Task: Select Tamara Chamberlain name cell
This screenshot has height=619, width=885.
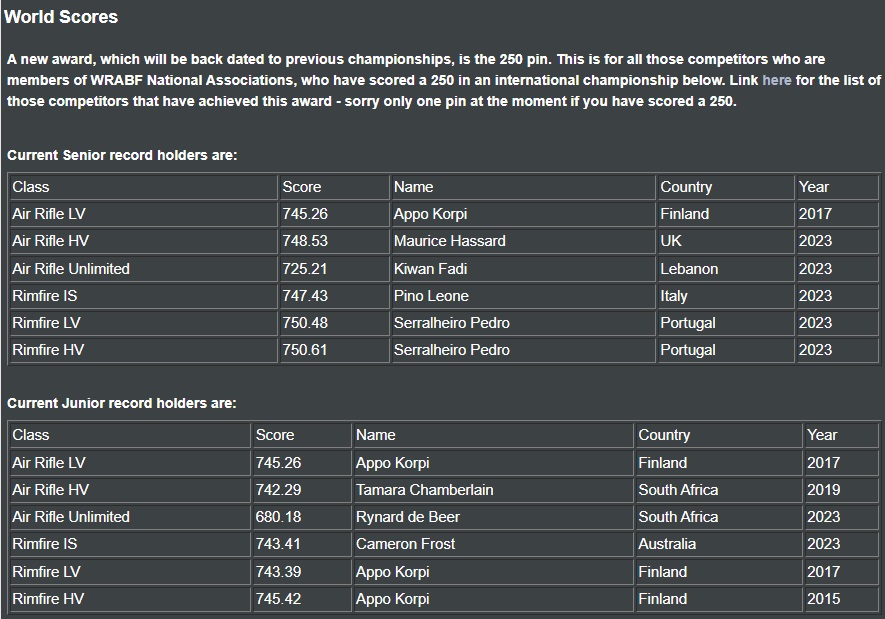Action: [x=493, y=490]
